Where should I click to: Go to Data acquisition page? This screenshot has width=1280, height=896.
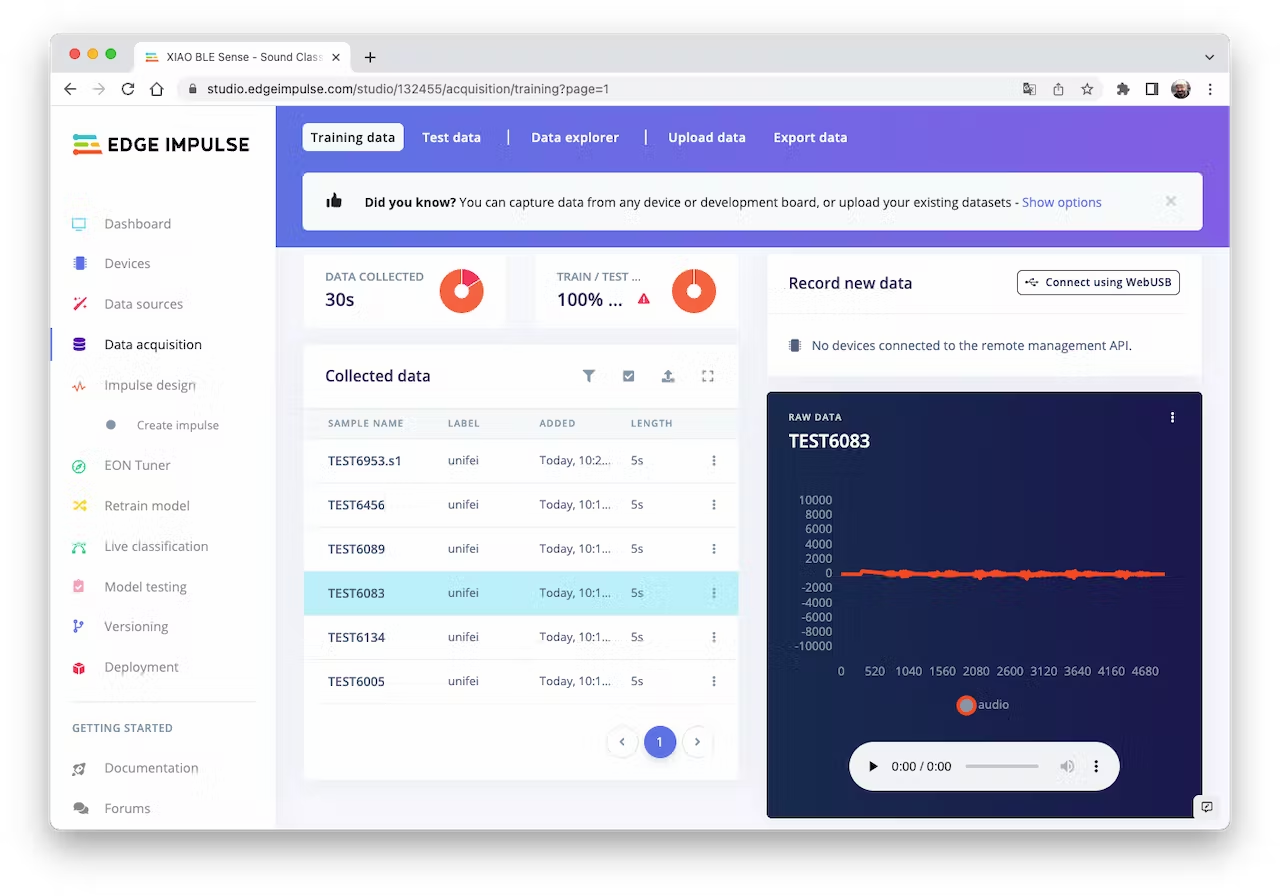click(153, 344)
